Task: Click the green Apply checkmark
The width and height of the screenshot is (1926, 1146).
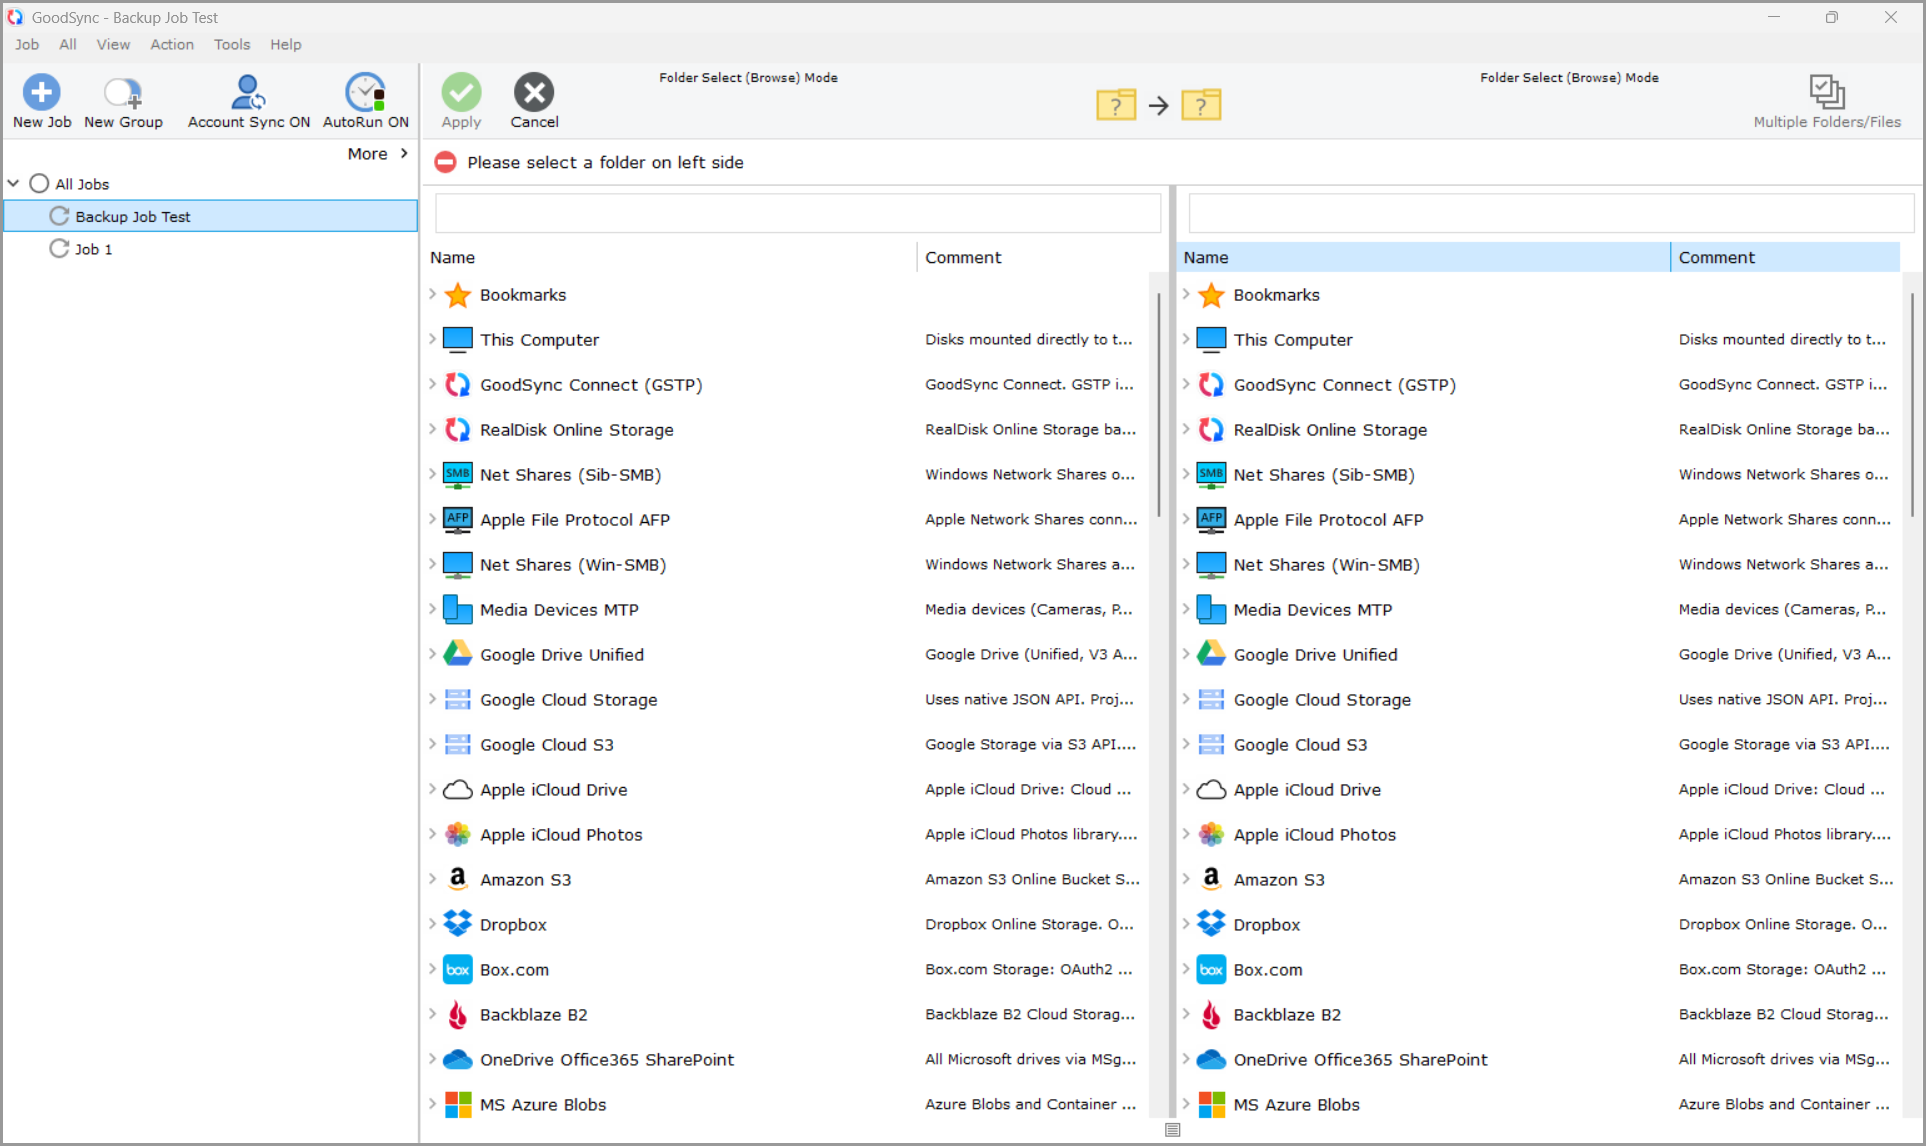Action: coord(461,92)
